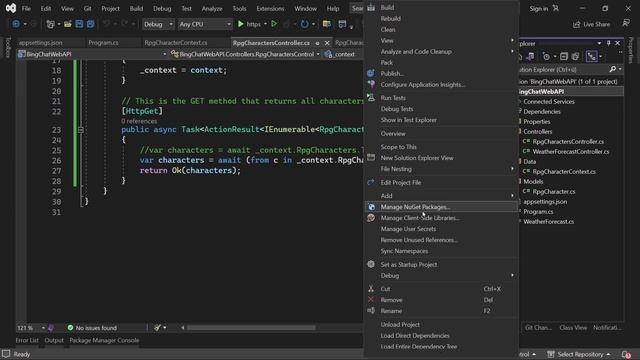Select WeatherForecastController.cs in Solution Explorer
Viewport: 640px width, 360px height.
point(571,151)
